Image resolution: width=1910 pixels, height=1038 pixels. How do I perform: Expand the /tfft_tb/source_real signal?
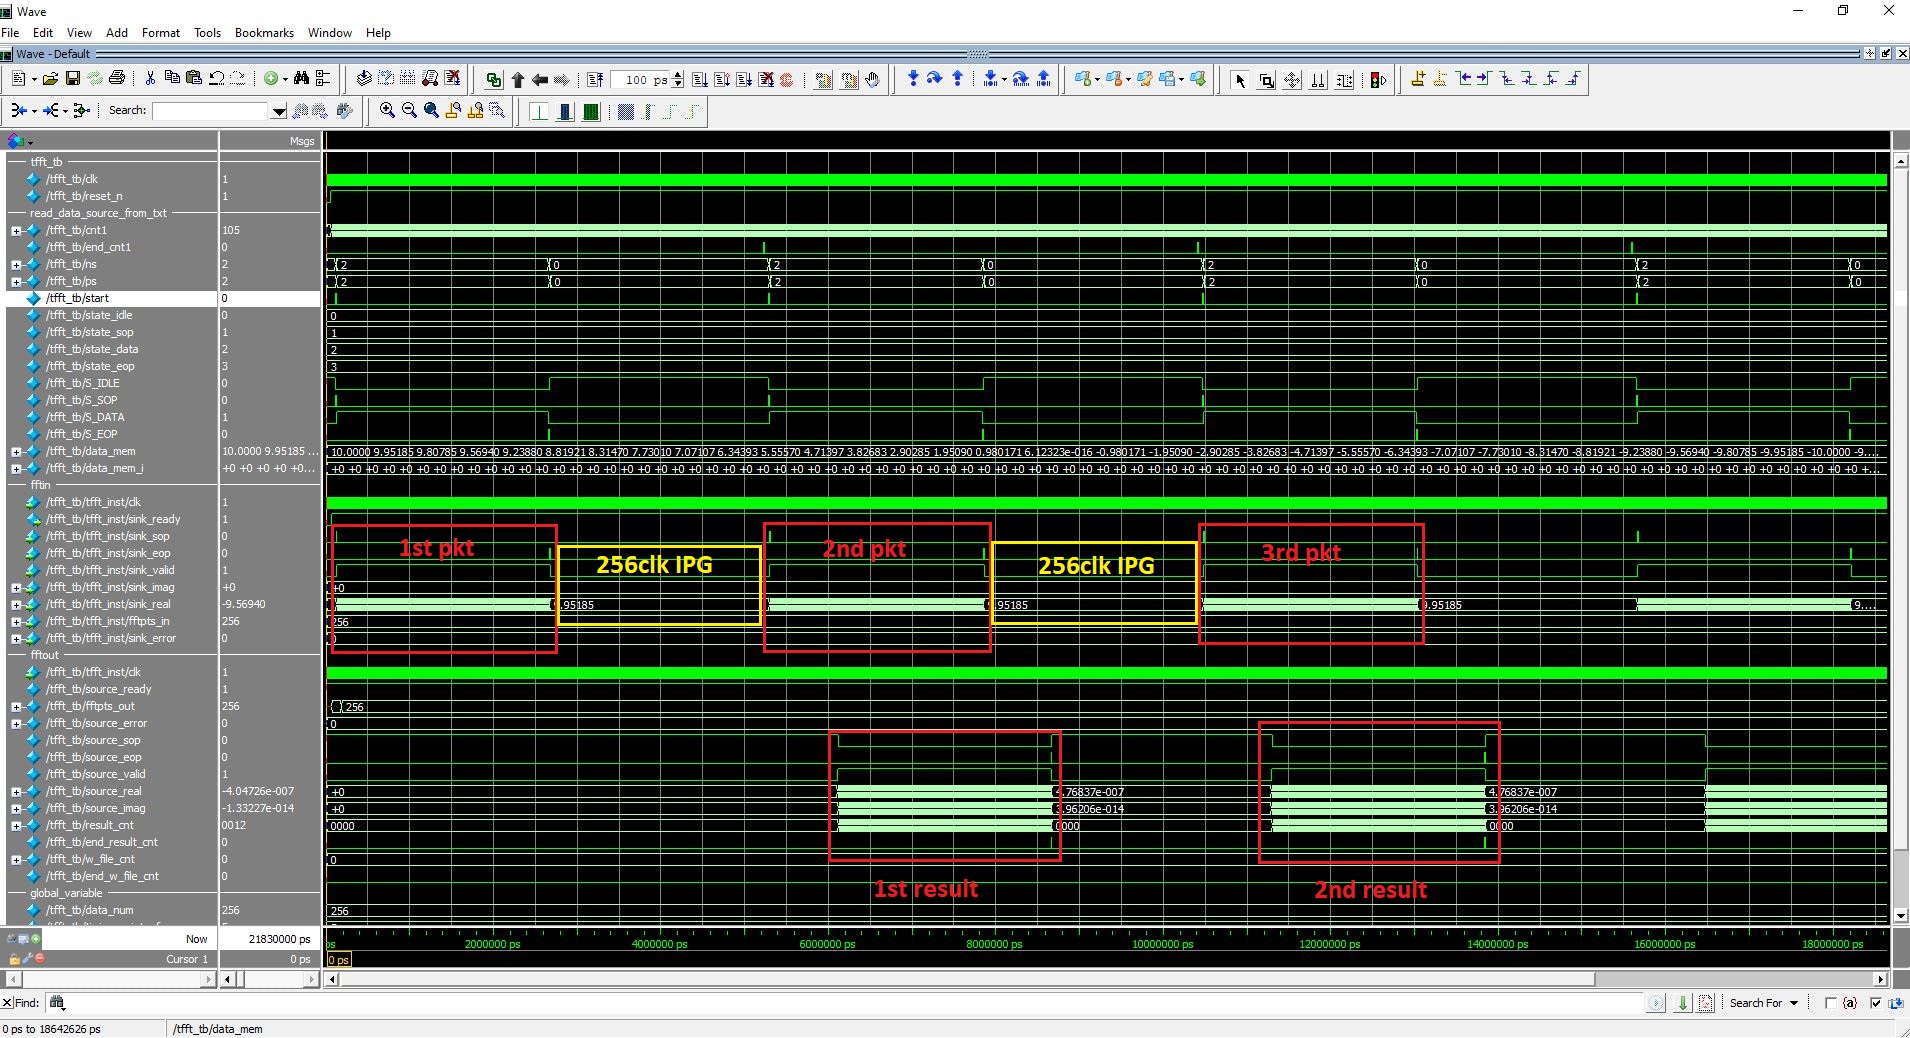tap(16, 792)
